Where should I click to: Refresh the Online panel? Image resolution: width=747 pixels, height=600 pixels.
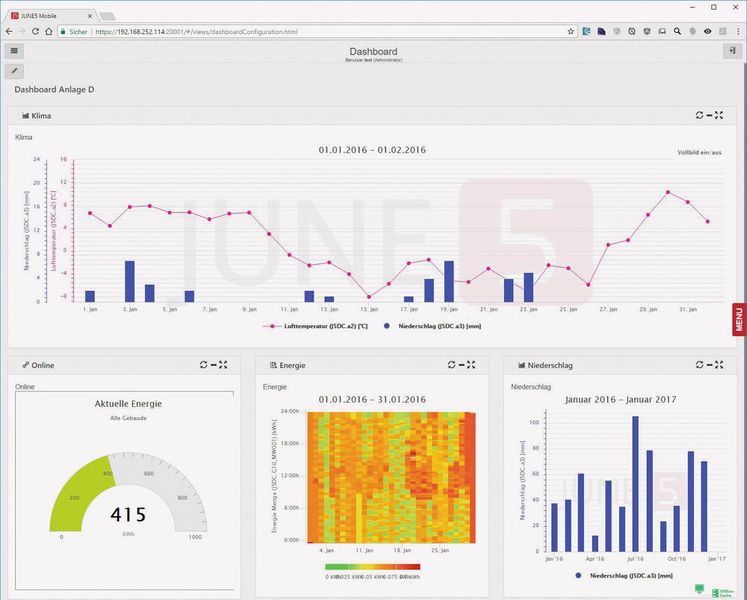pyautogui.click(x=203, y=365)
